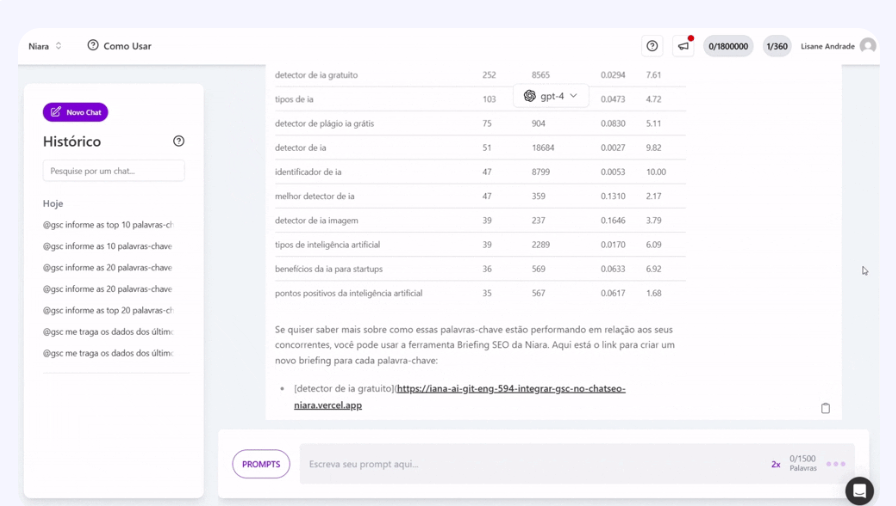The image size is (896, 506).
Task: Click the 1/360 usage badge
Action: point(777,46)
